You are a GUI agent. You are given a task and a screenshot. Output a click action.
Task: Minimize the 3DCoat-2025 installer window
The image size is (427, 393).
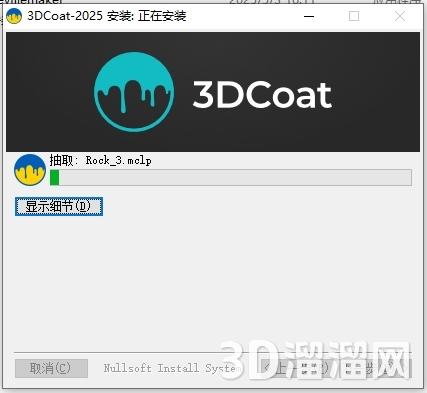point(309,16)
